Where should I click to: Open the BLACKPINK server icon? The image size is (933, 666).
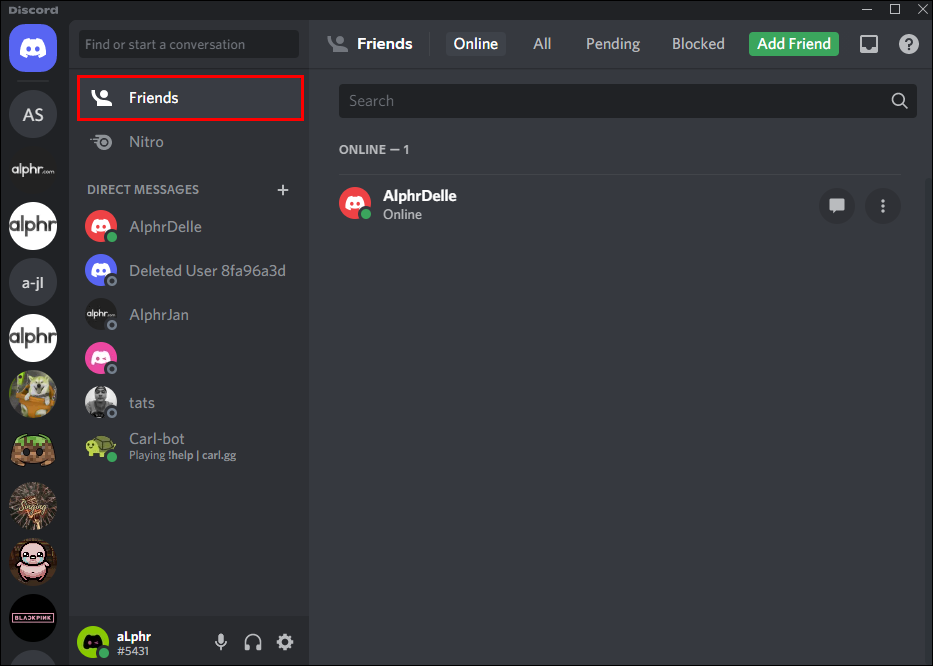pos(33,618)
